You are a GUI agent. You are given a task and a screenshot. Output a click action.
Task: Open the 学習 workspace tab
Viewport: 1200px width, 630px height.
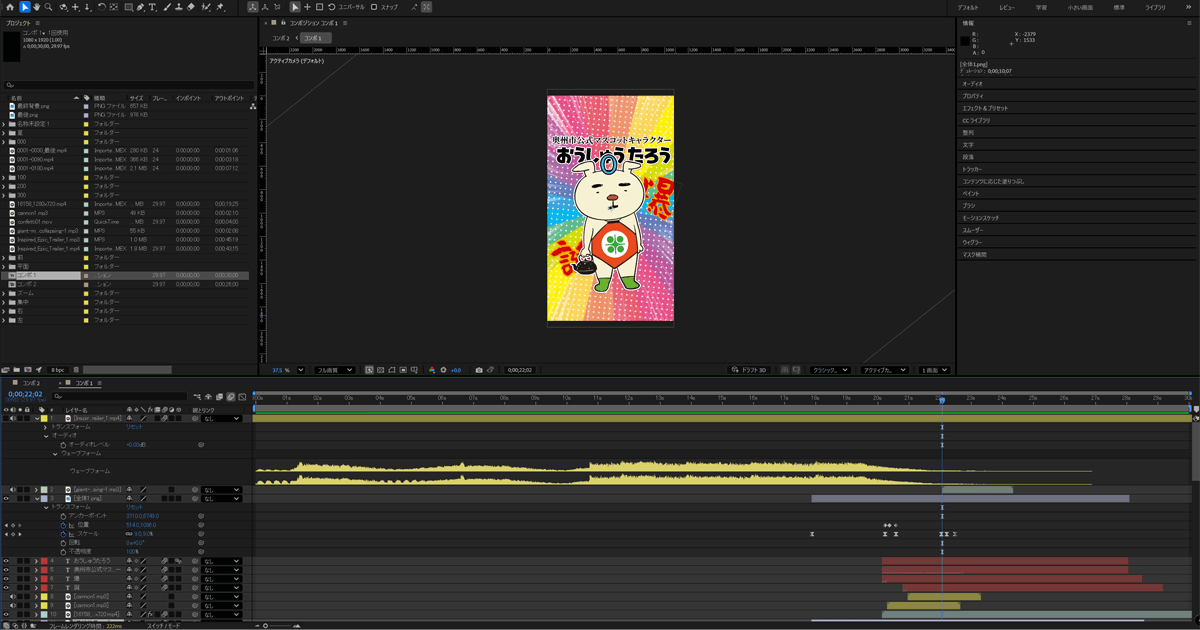click(x=1041, y=7)
